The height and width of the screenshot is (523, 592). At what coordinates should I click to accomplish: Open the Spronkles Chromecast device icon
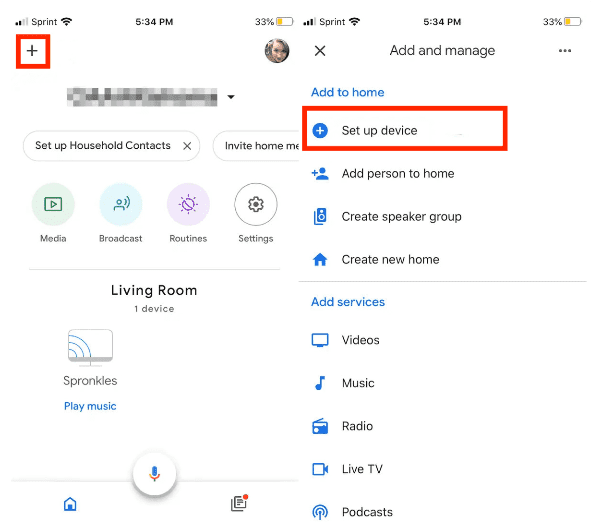pos(90,348)
